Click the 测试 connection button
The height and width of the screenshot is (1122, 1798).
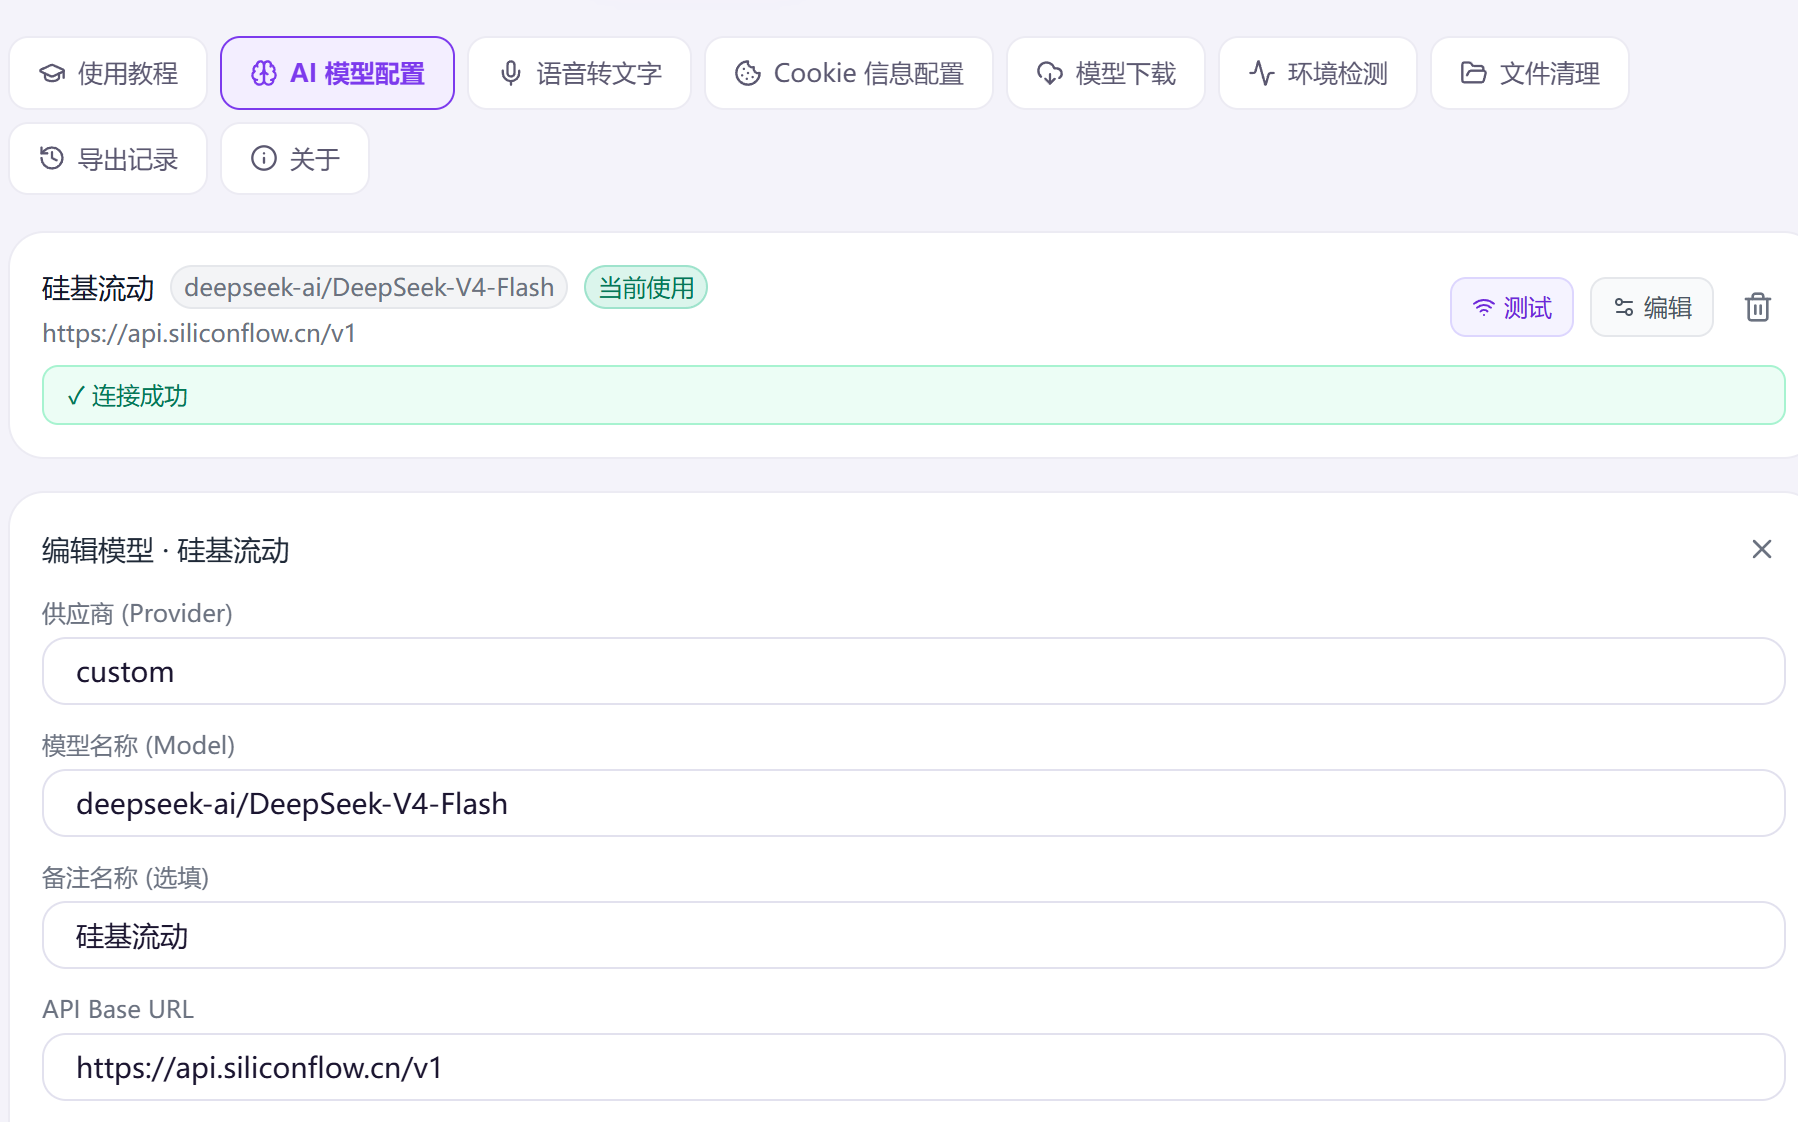[x=1512, y=307]
